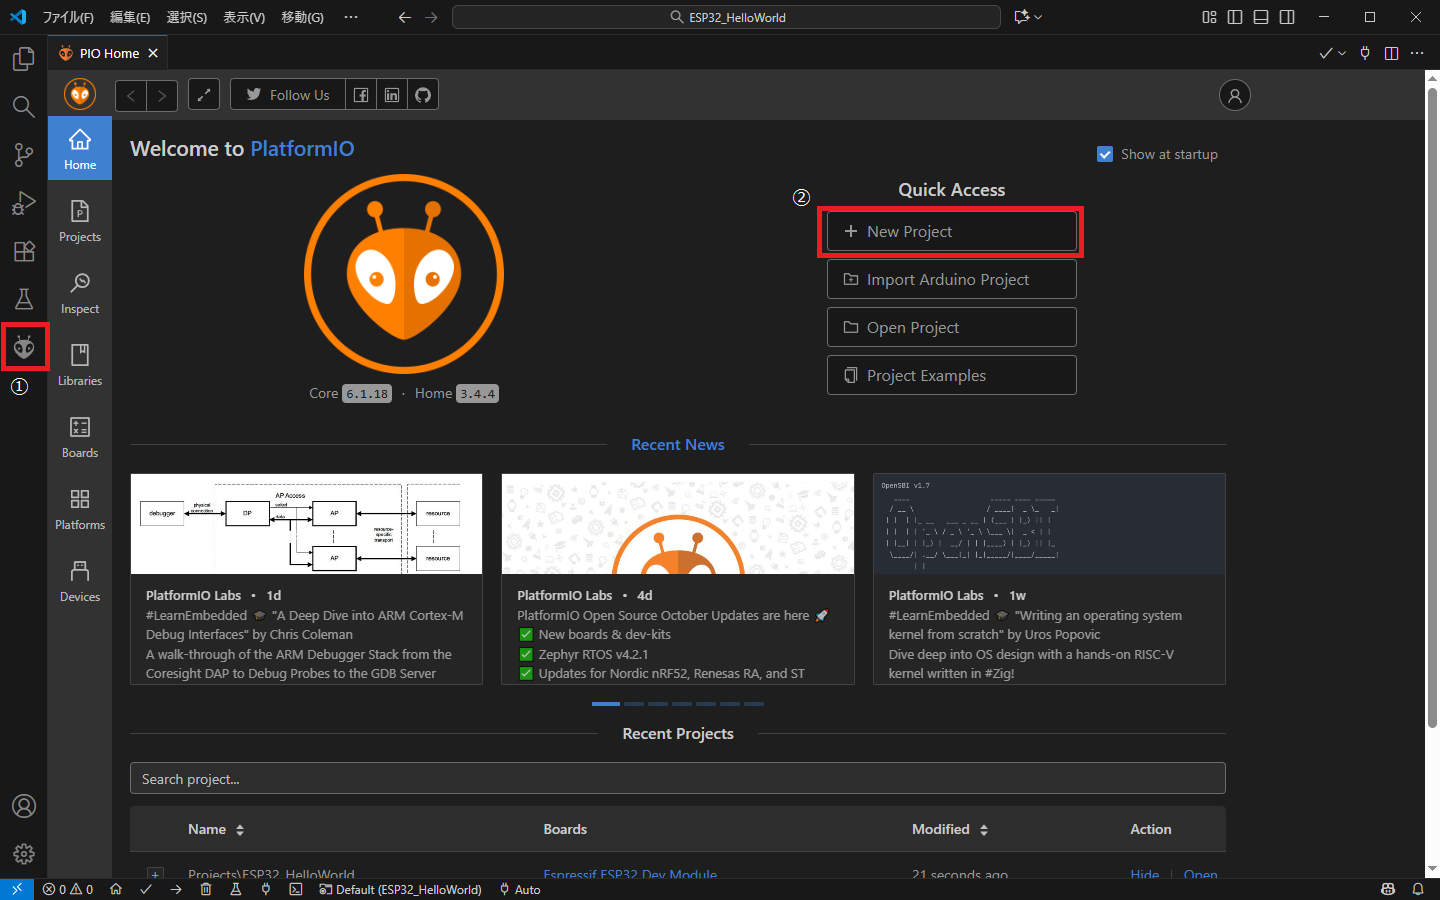Click PlatformIO Test flask in status bar
The width and height of the screenshot is (1440, 900).
click(x=236, y=889)
